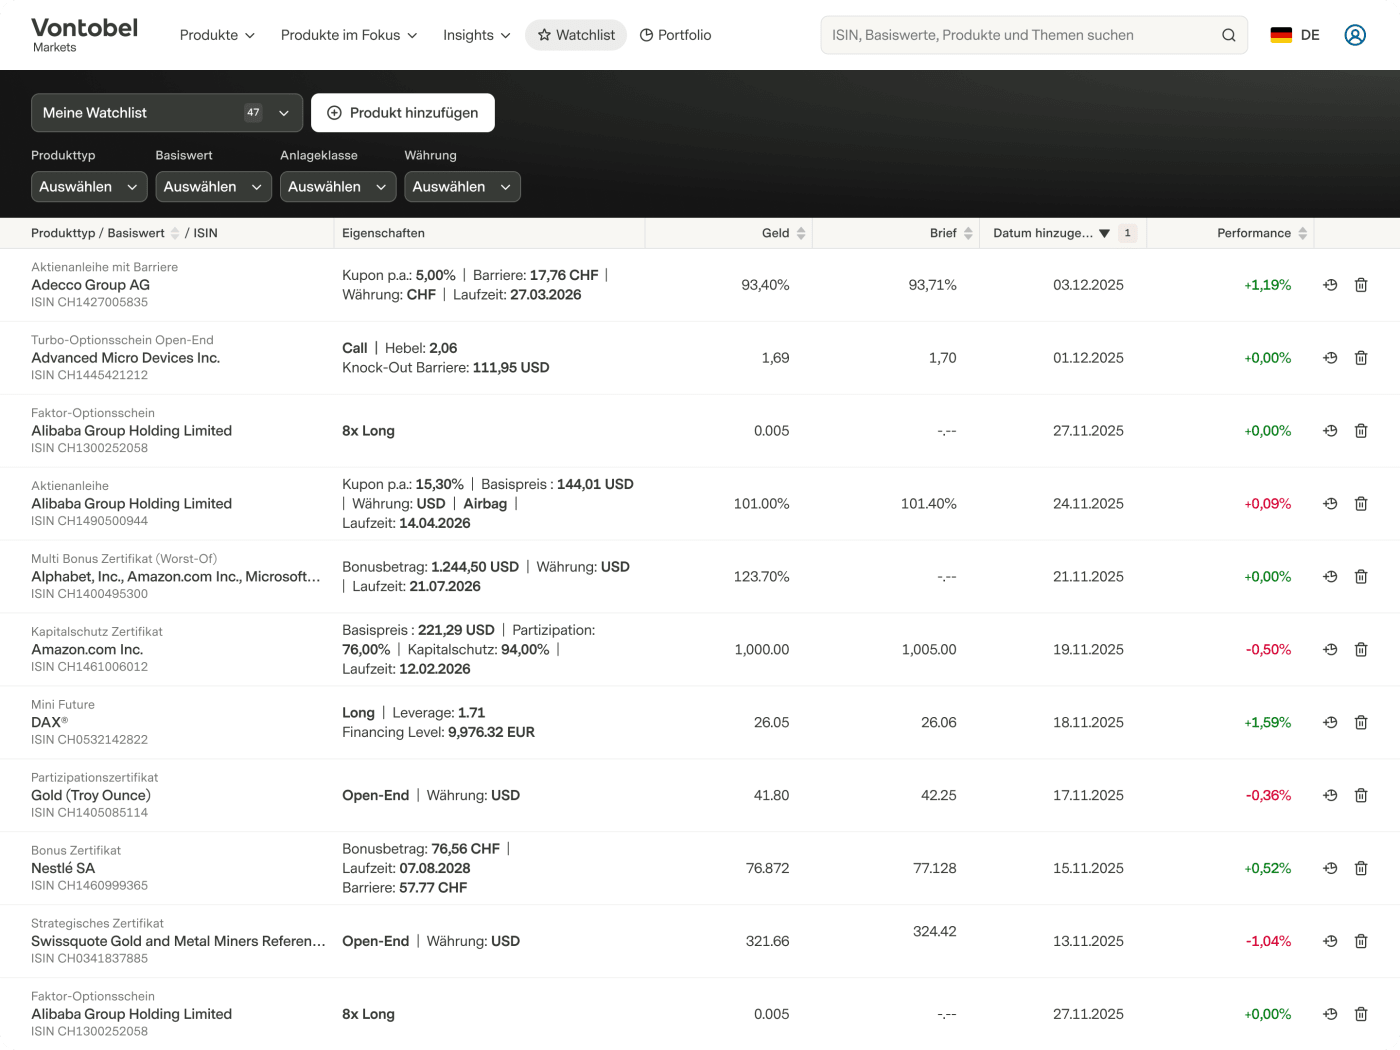Open the Advanced Micro Devices Inc. product
Screen dimensions: 1400x1050
tap(125, 358)
